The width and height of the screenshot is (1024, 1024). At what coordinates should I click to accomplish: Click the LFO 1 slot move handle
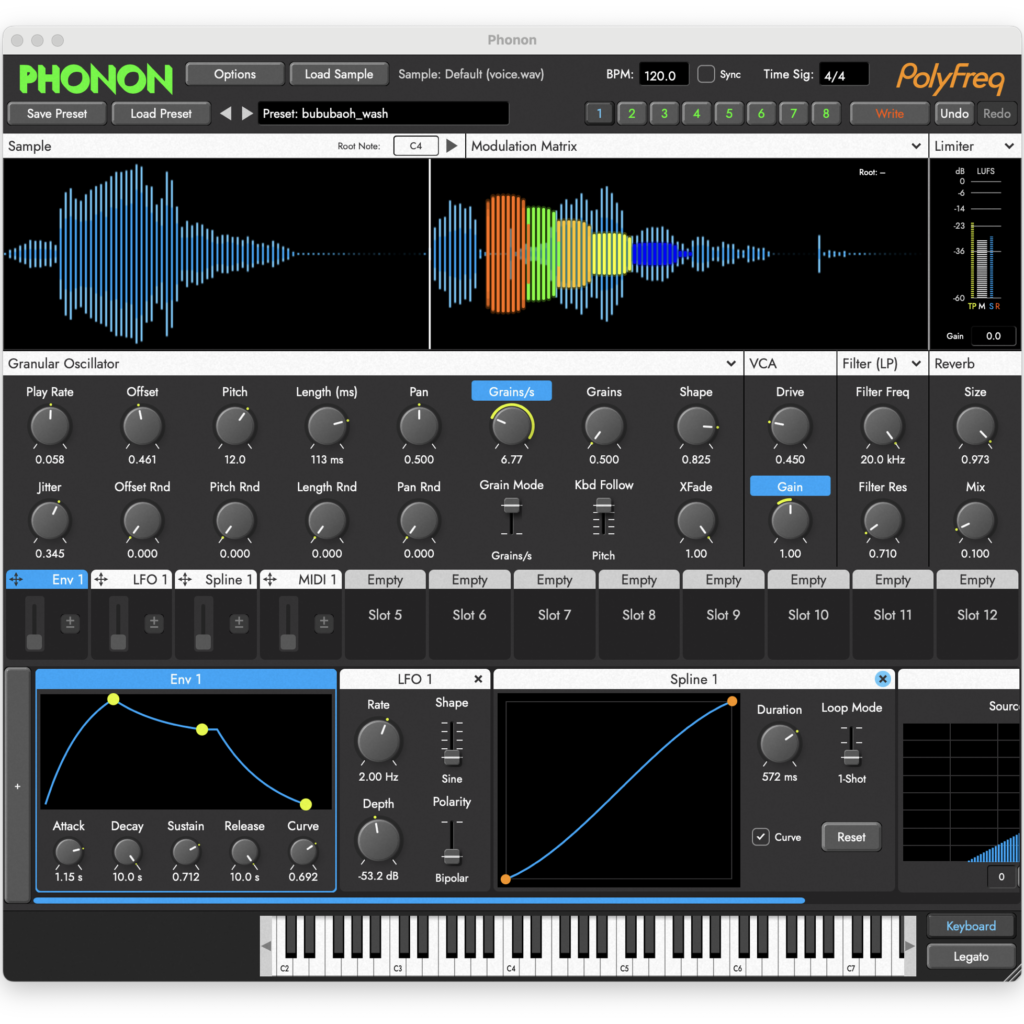tap(101, 579)
